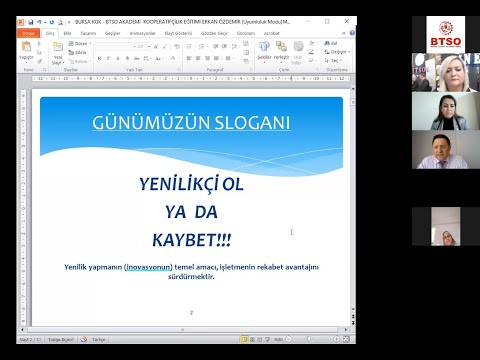Click the GÜNÜMÜZÜN SLOGANI slide title
The width and height of the screenshot is (480, 360).
[x=191, y=123]
